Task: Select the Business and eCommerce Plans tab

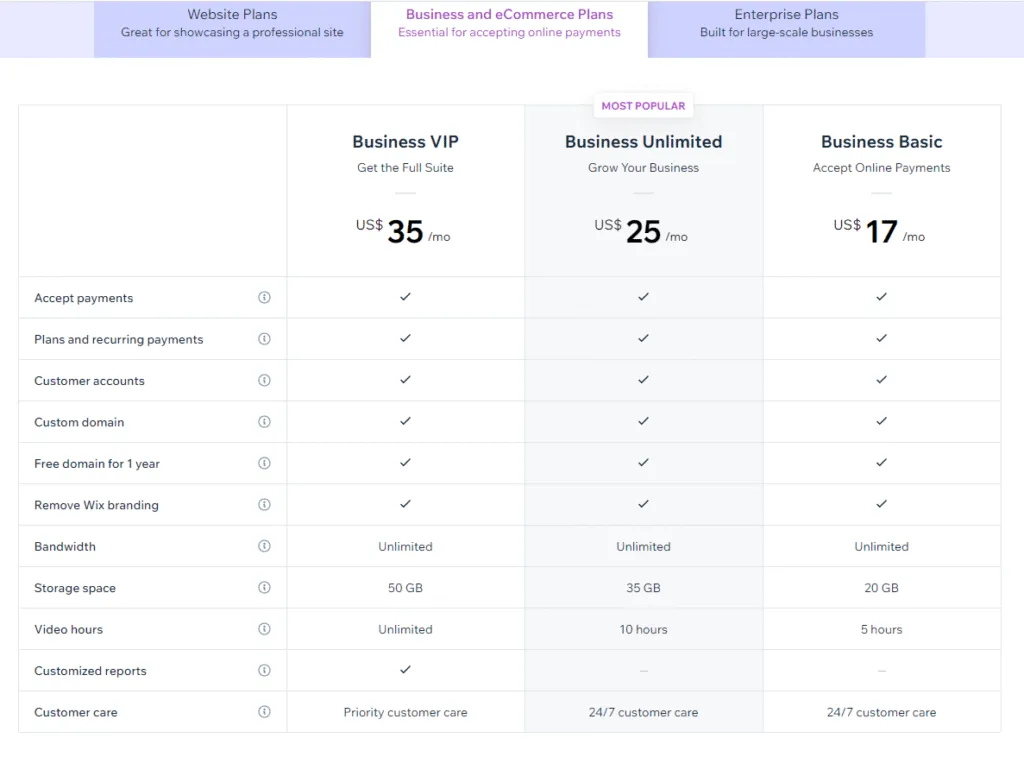Action: pos(510,22)
